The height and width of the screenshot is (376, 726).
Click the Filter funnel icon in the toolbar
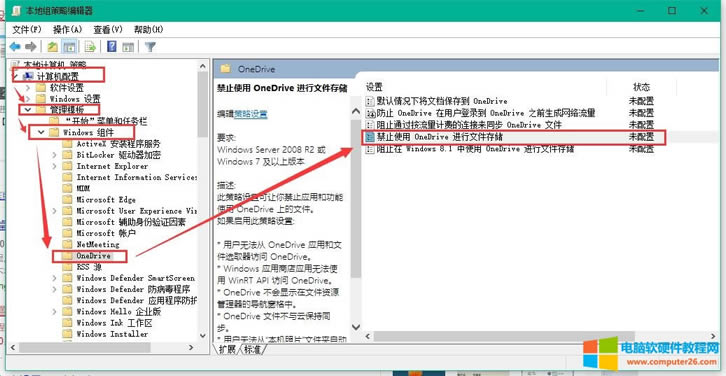click(150, 46)
